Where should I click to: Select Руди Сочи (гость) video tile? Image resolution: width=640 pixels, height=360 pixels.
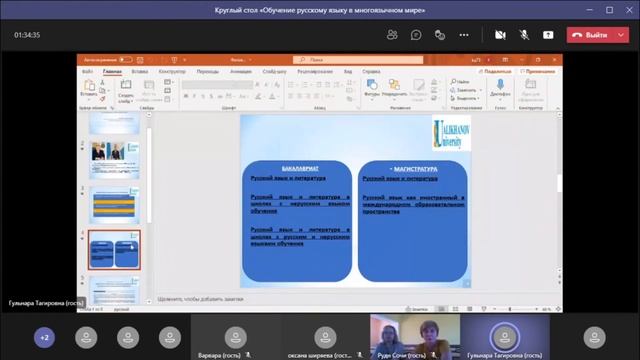click(x=415, y=337)
